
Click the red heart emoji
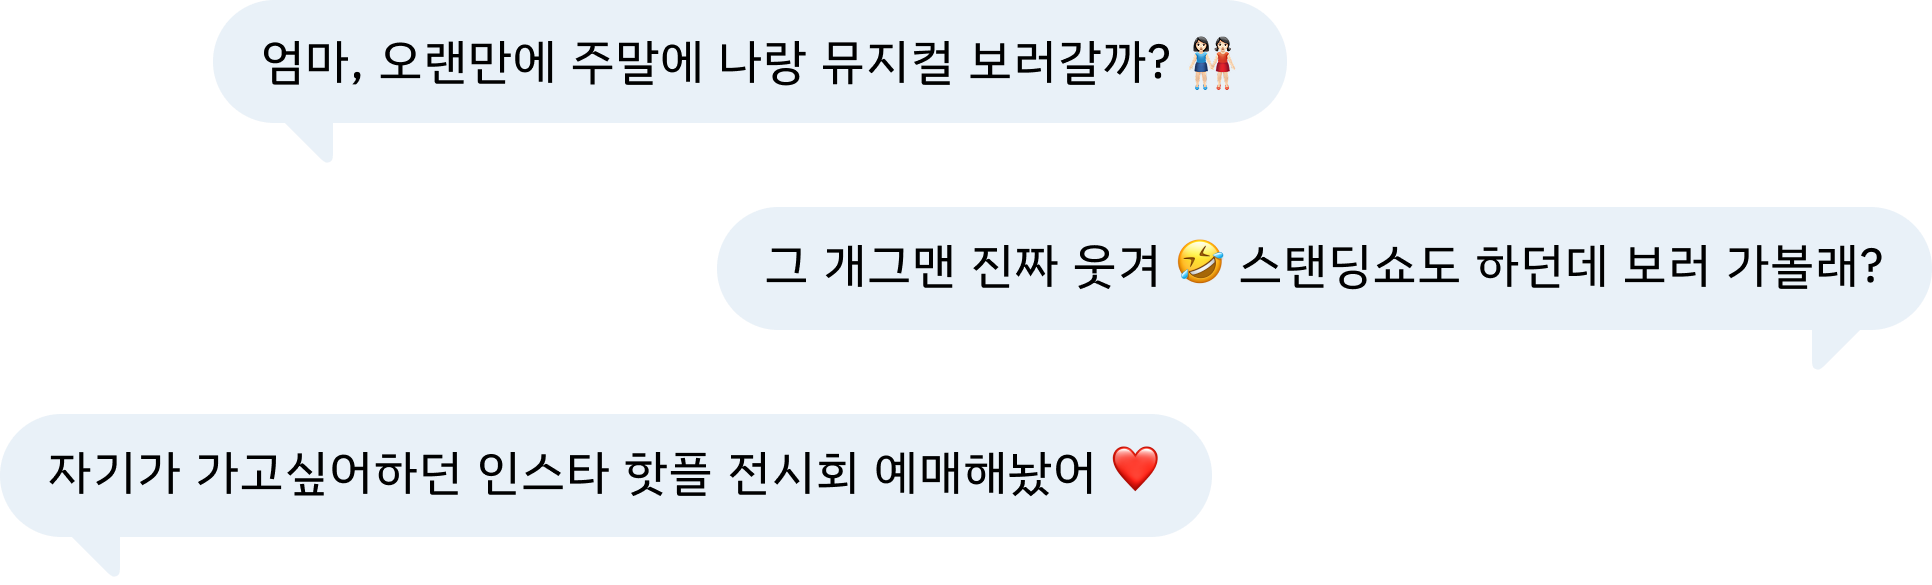point(1135,469)
